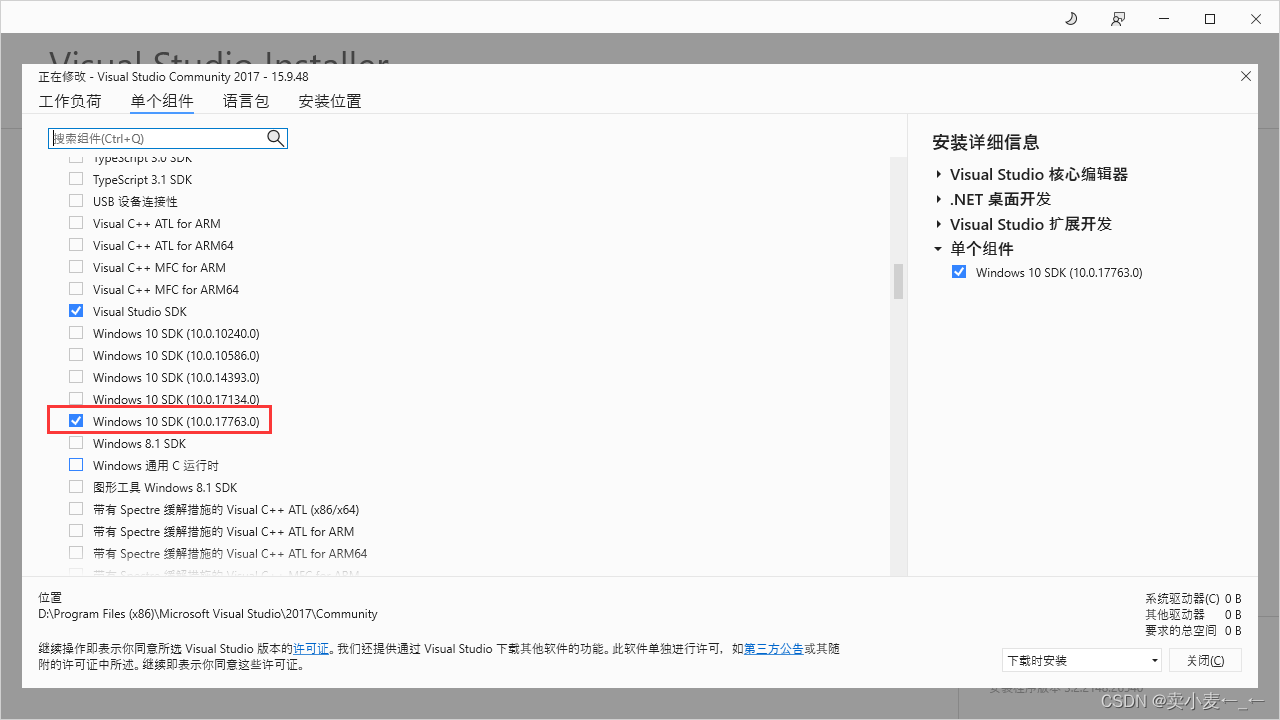Close the modify dialog with X

coord(1246,76)
